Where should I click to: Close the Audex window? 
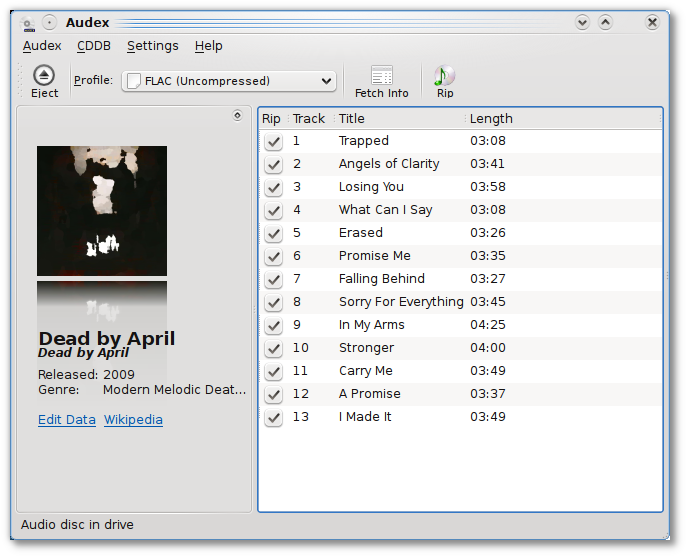click(x=652, y=22)
